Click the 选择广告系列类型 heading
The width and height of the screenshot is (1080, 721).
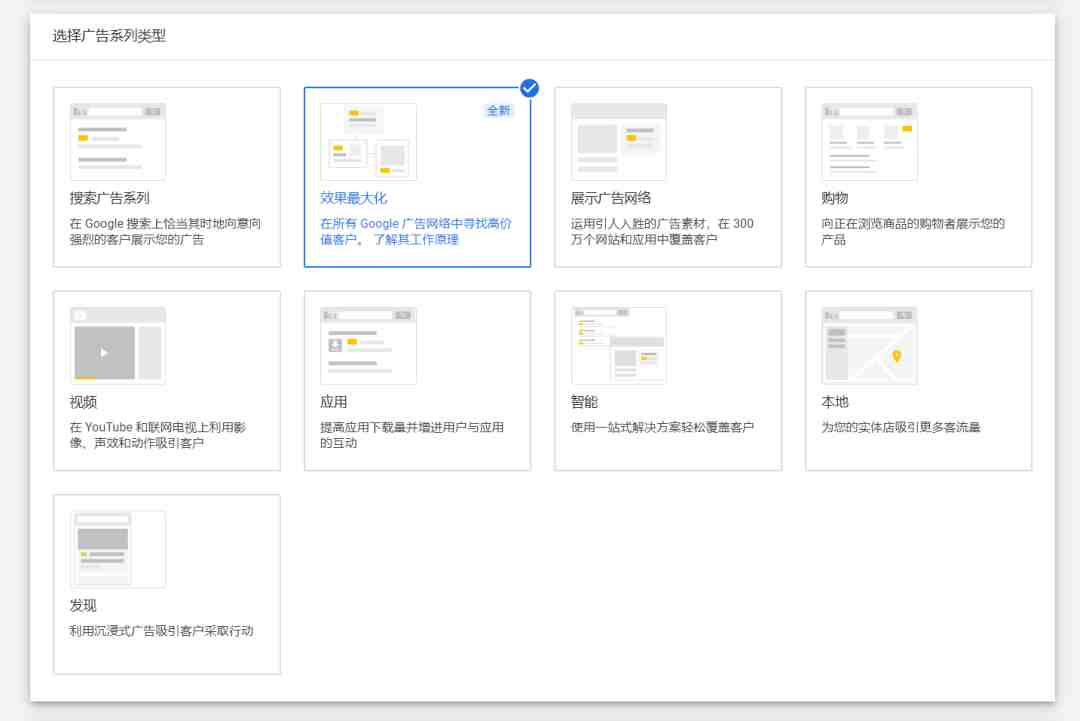pyautogui.click(x=110, y=36)
